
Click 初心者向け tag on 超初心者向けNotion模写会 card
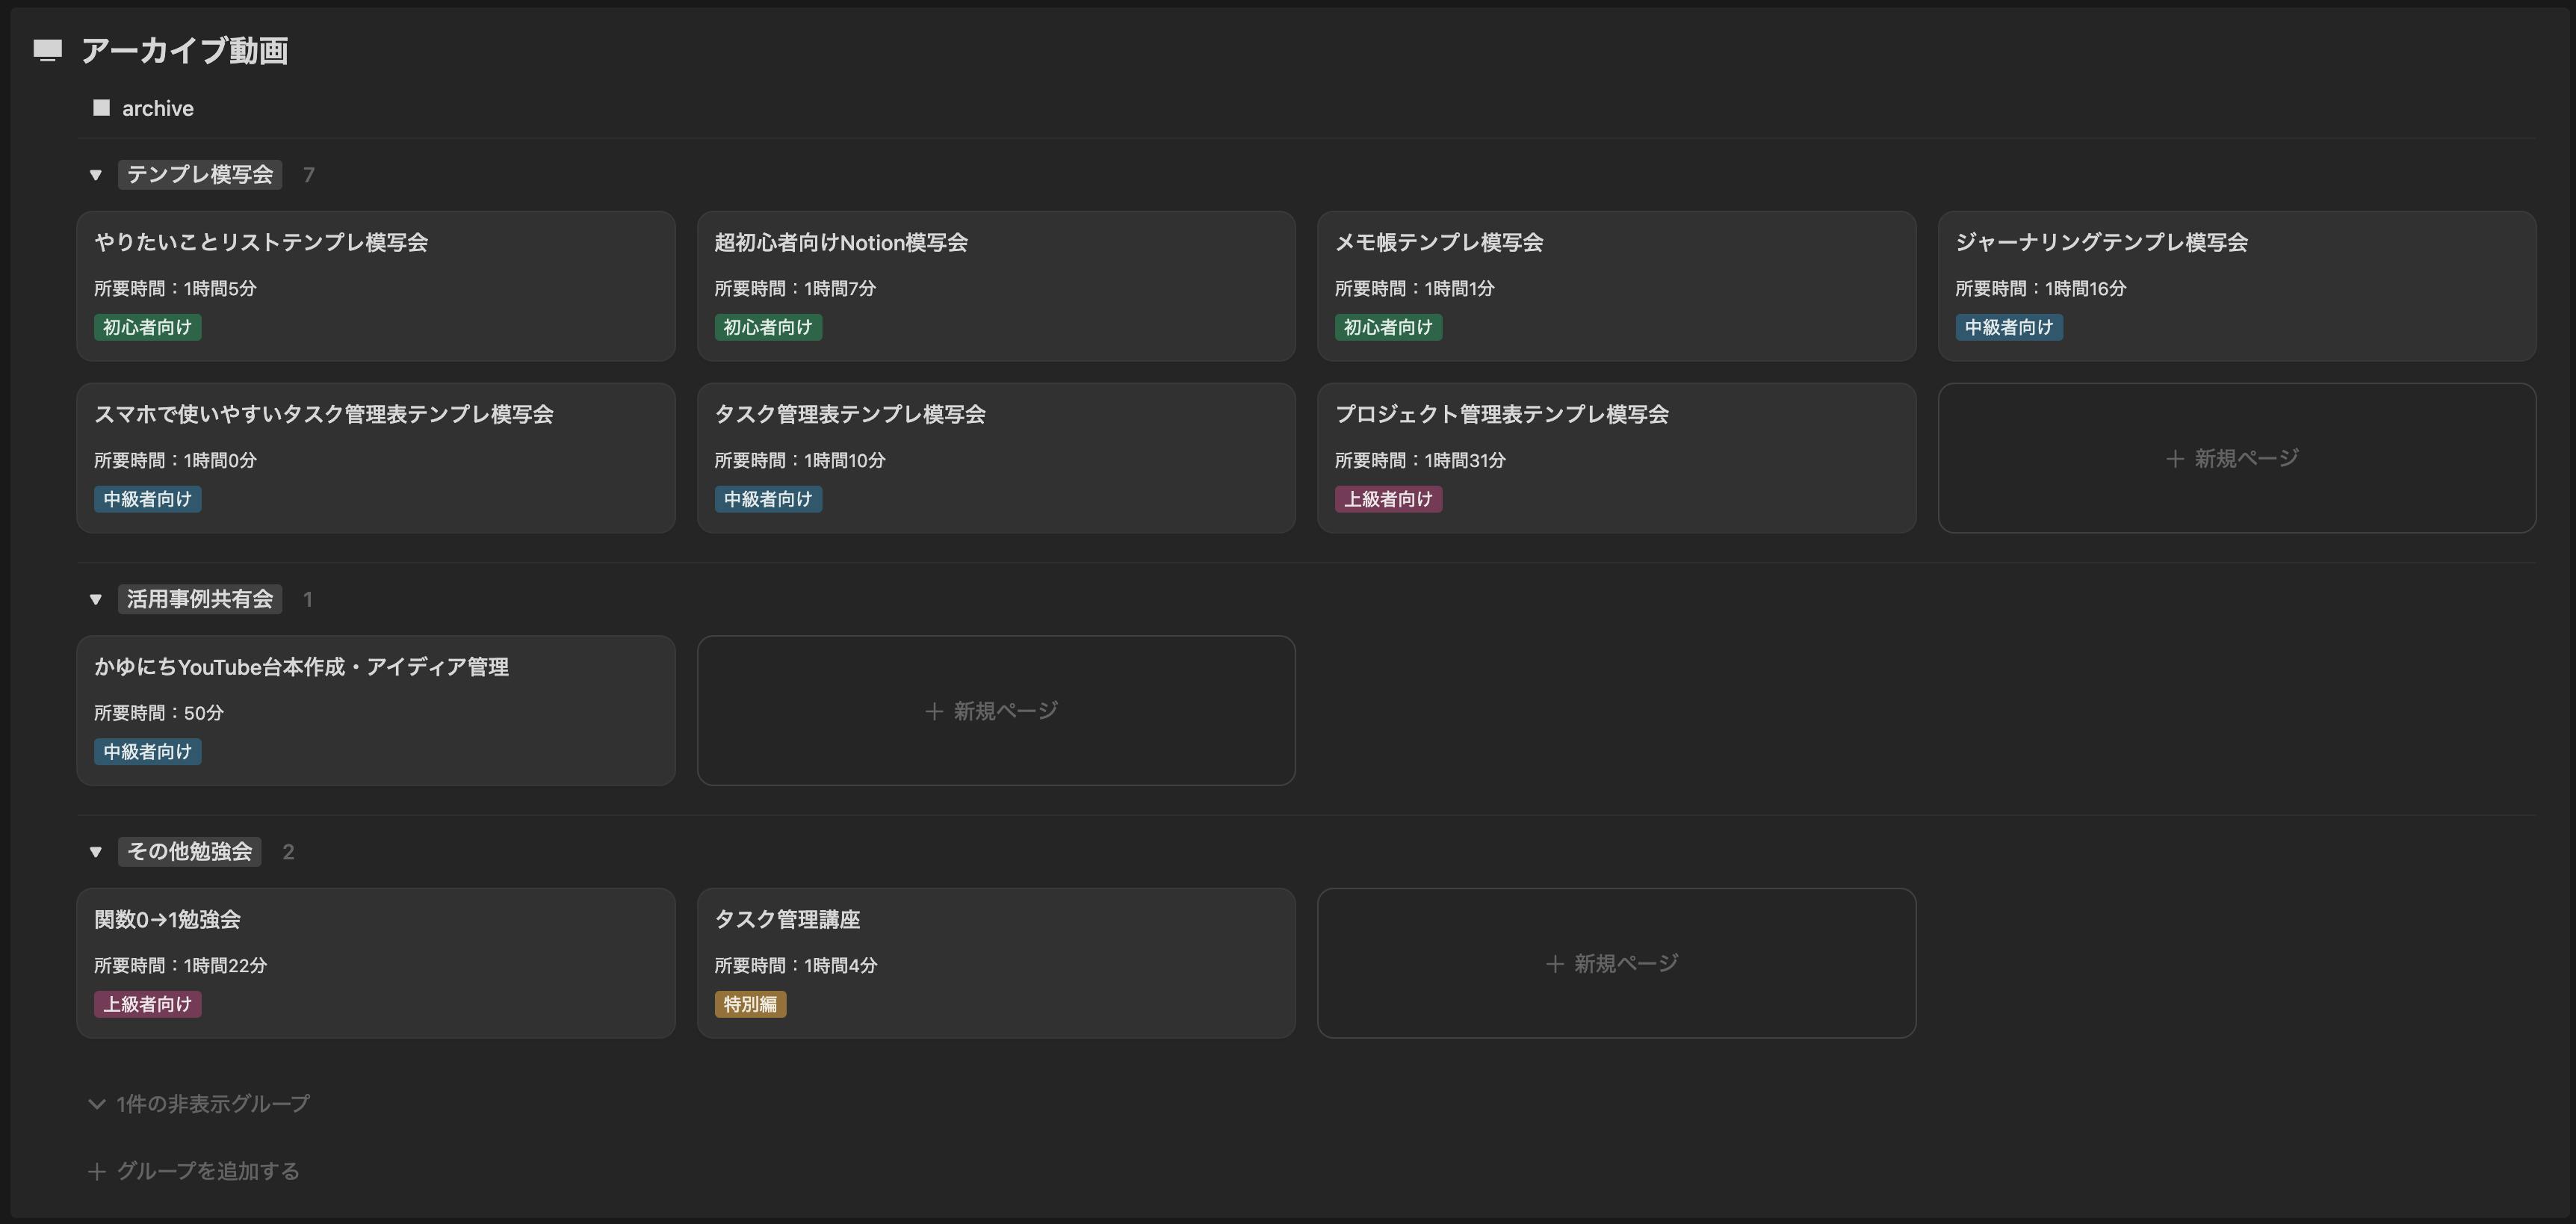[768, 327]
